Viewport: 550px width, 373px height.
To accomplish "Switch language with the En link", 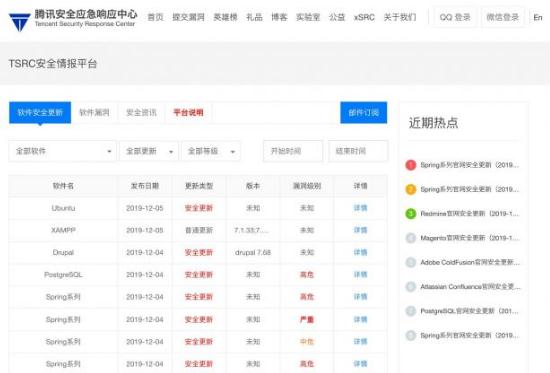I will click(x=538, y=18).
